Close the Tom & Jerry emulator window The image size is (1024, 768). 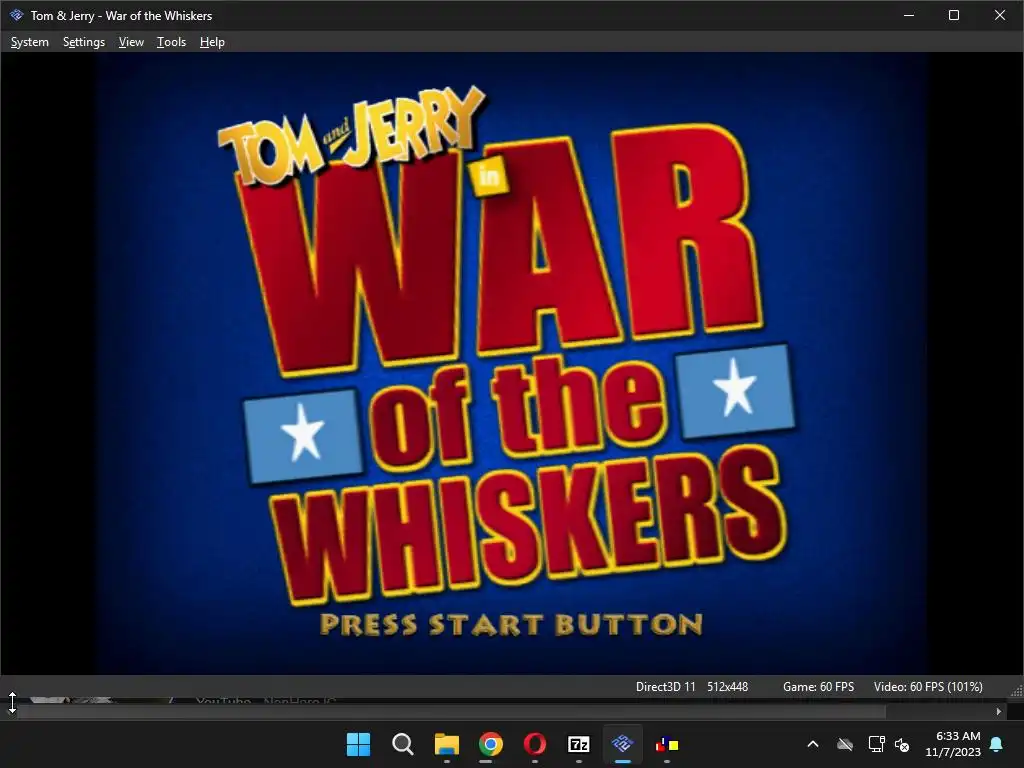1000,15
